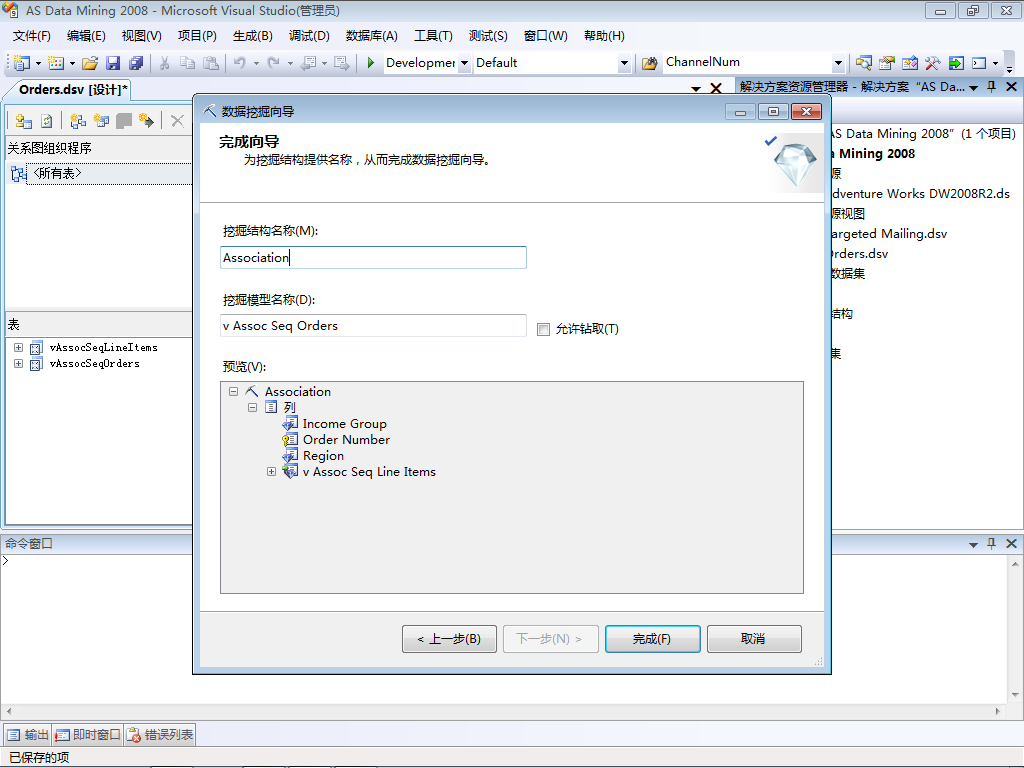The image size is (1024, 768).
Task: Open the Default platform dropdown
Action: [x=624, y=63]
